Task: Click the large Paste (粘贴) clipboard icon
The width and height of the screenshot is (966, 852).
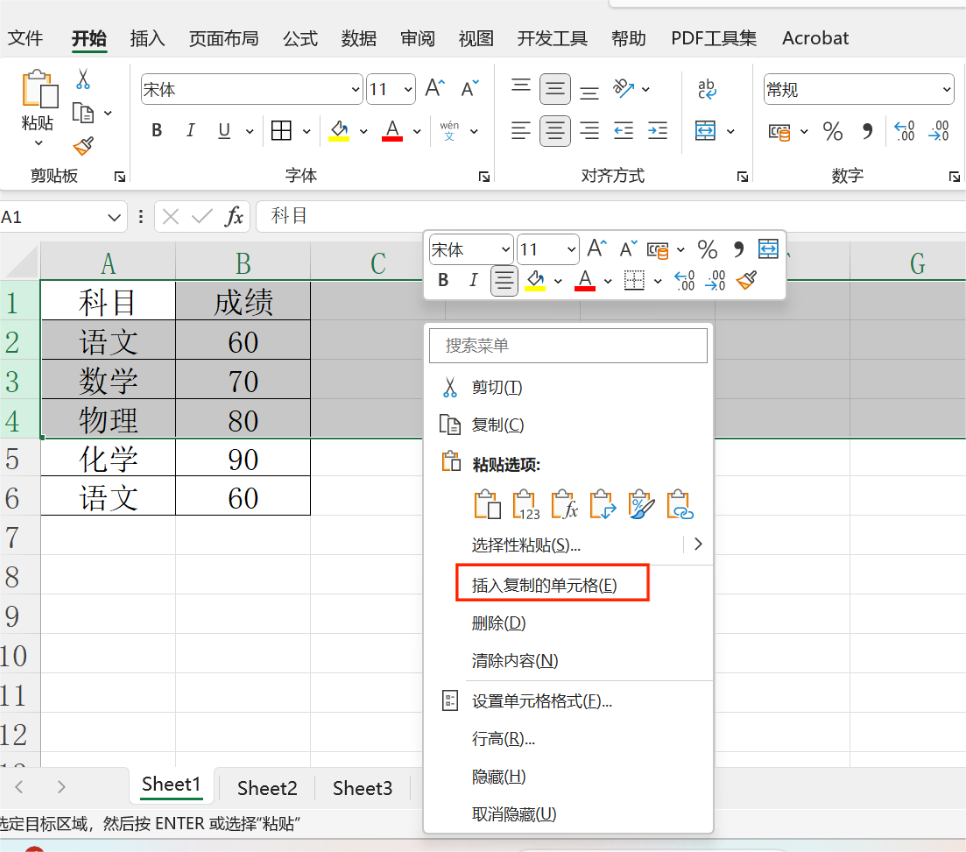Action: 39,89
